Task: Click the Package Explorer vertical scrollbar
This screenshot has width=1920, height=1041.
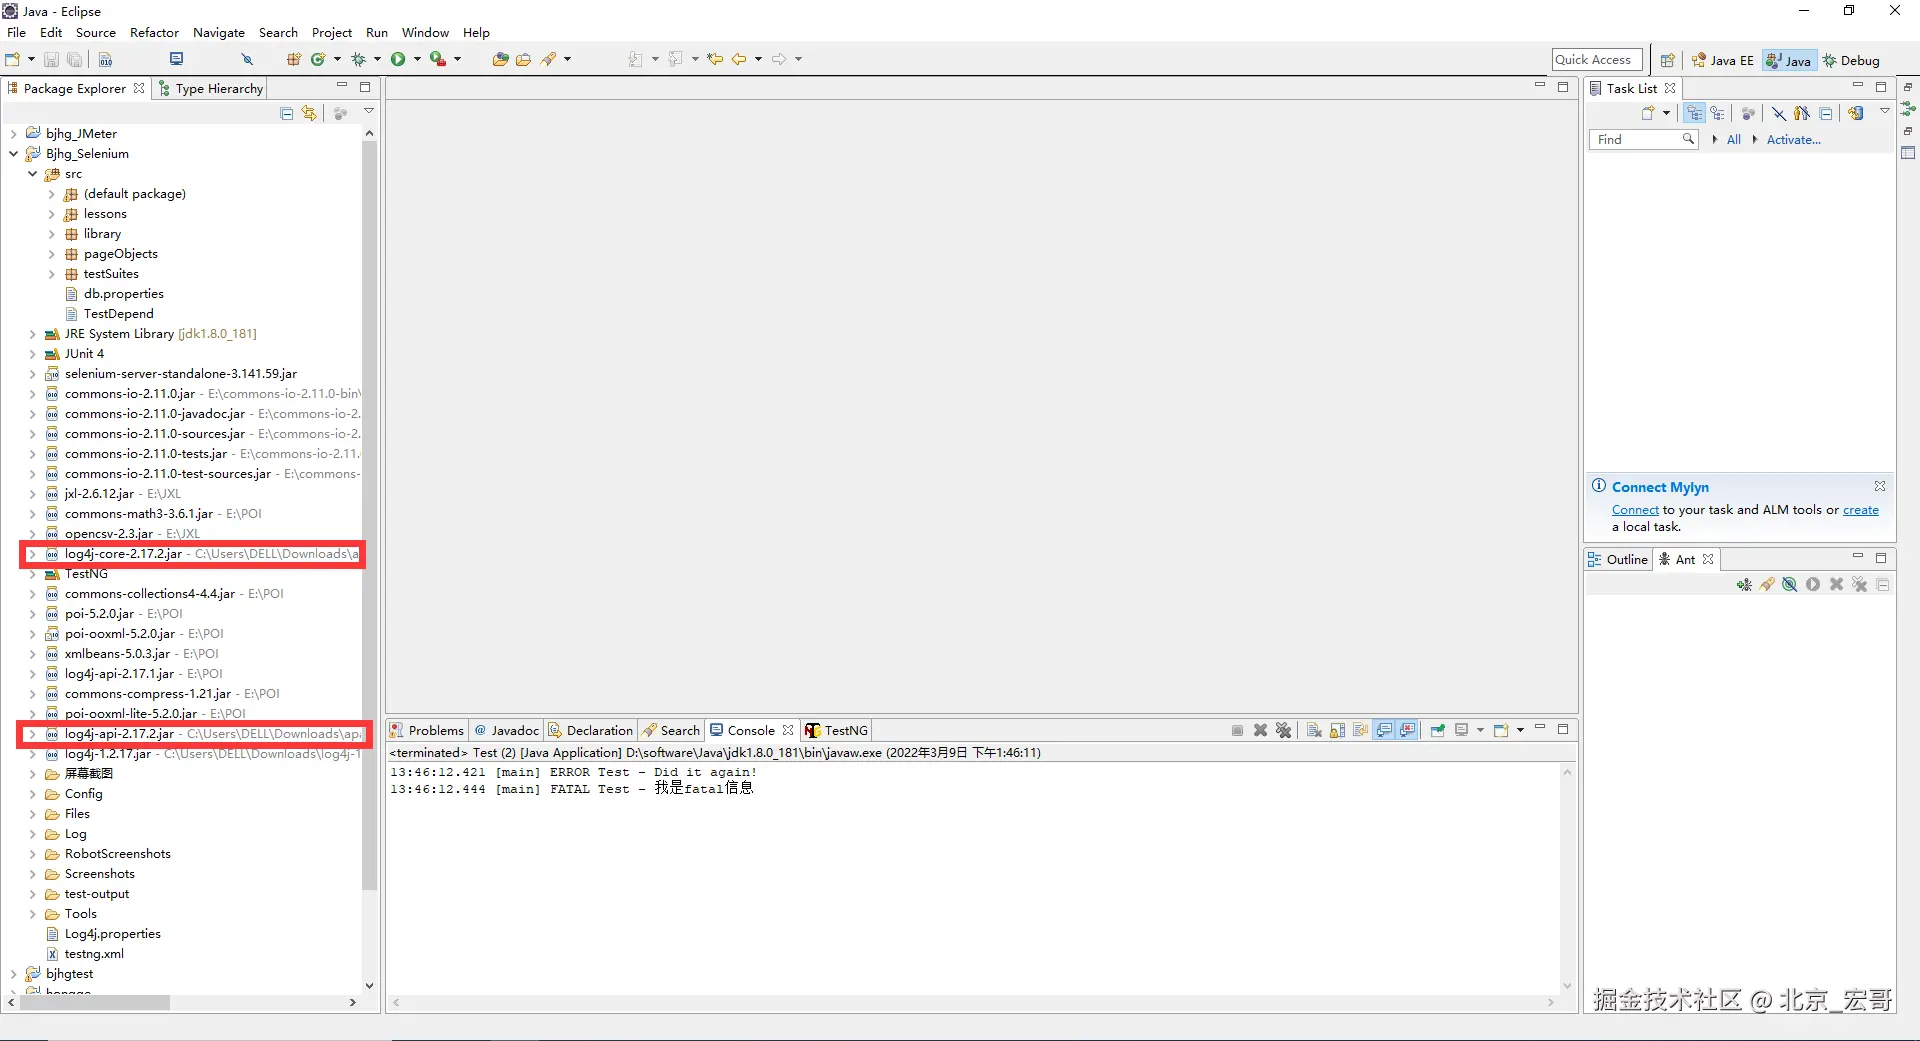Action: tap(369, 515)
